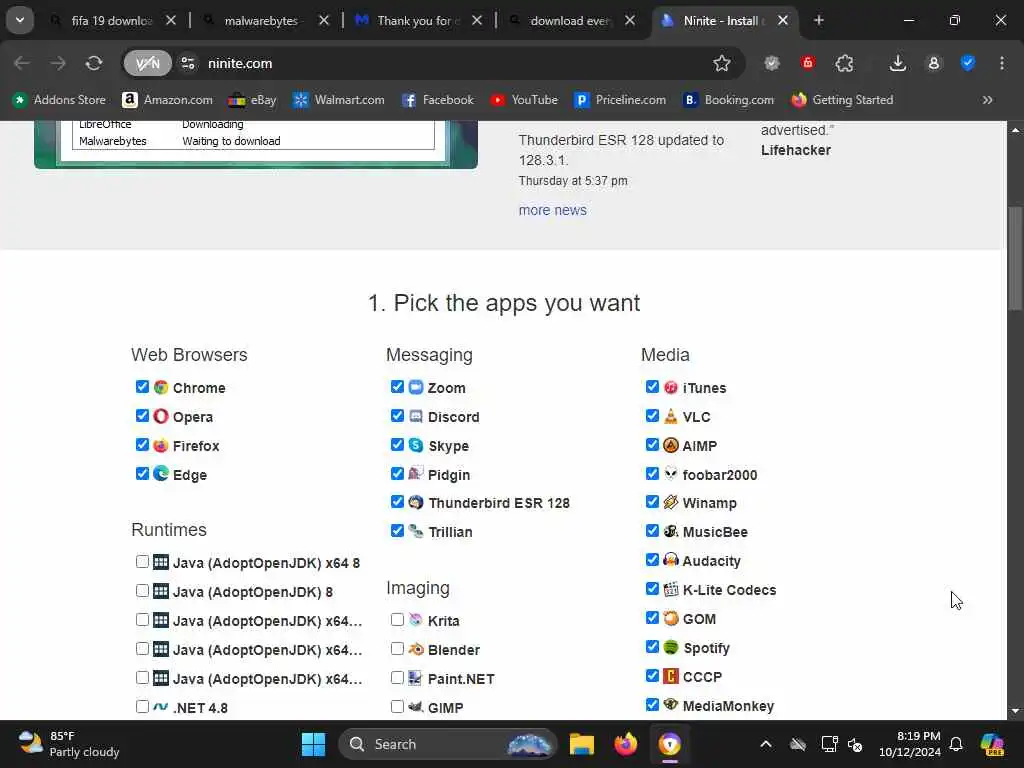Uncheck the Trillian checkbox
Viewport: 1024px width, 768px height.
click(397, 531)
